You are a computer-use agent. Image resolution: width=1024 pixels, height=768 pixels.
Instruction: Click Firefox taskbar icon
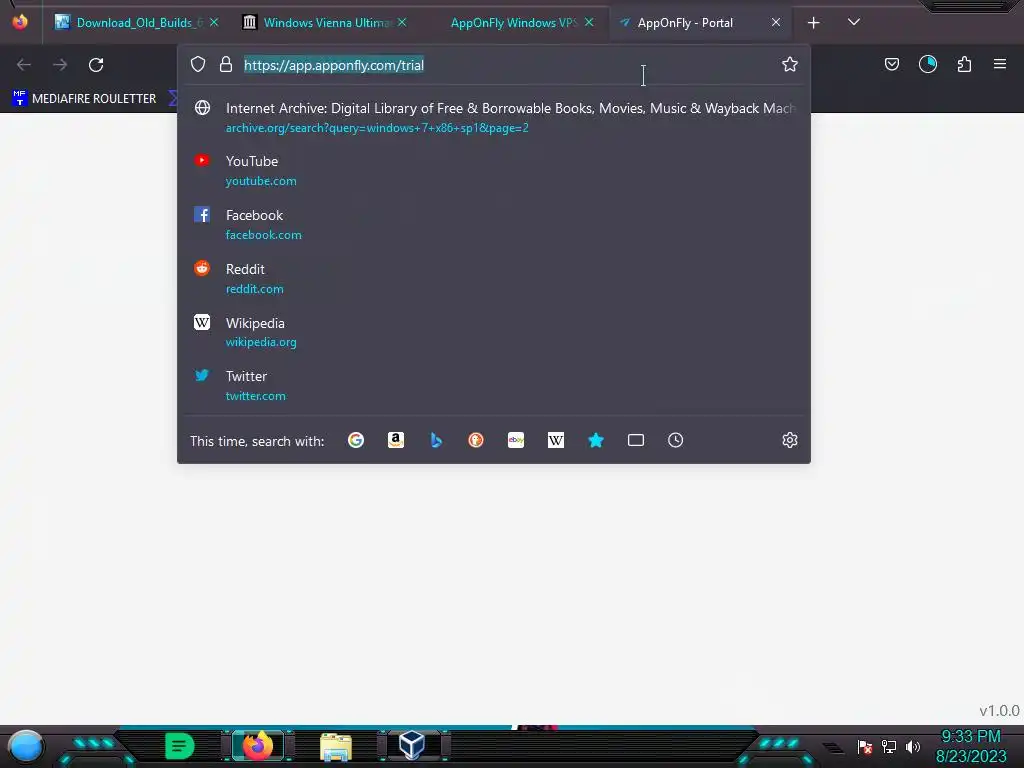pos(258,746)
